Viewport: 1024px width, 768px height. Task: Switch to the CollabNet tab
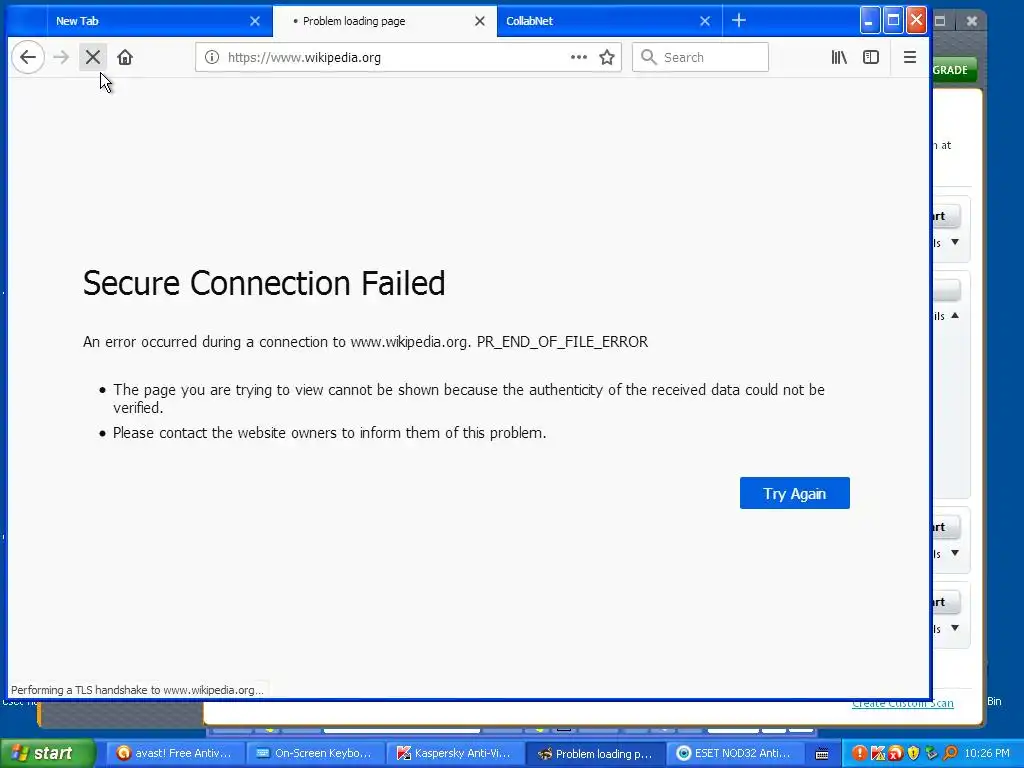(609, 21)
